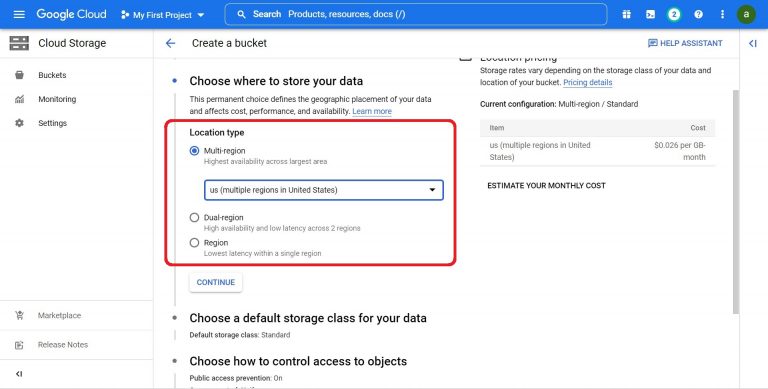Click the Monitoring chart icon

19,99
